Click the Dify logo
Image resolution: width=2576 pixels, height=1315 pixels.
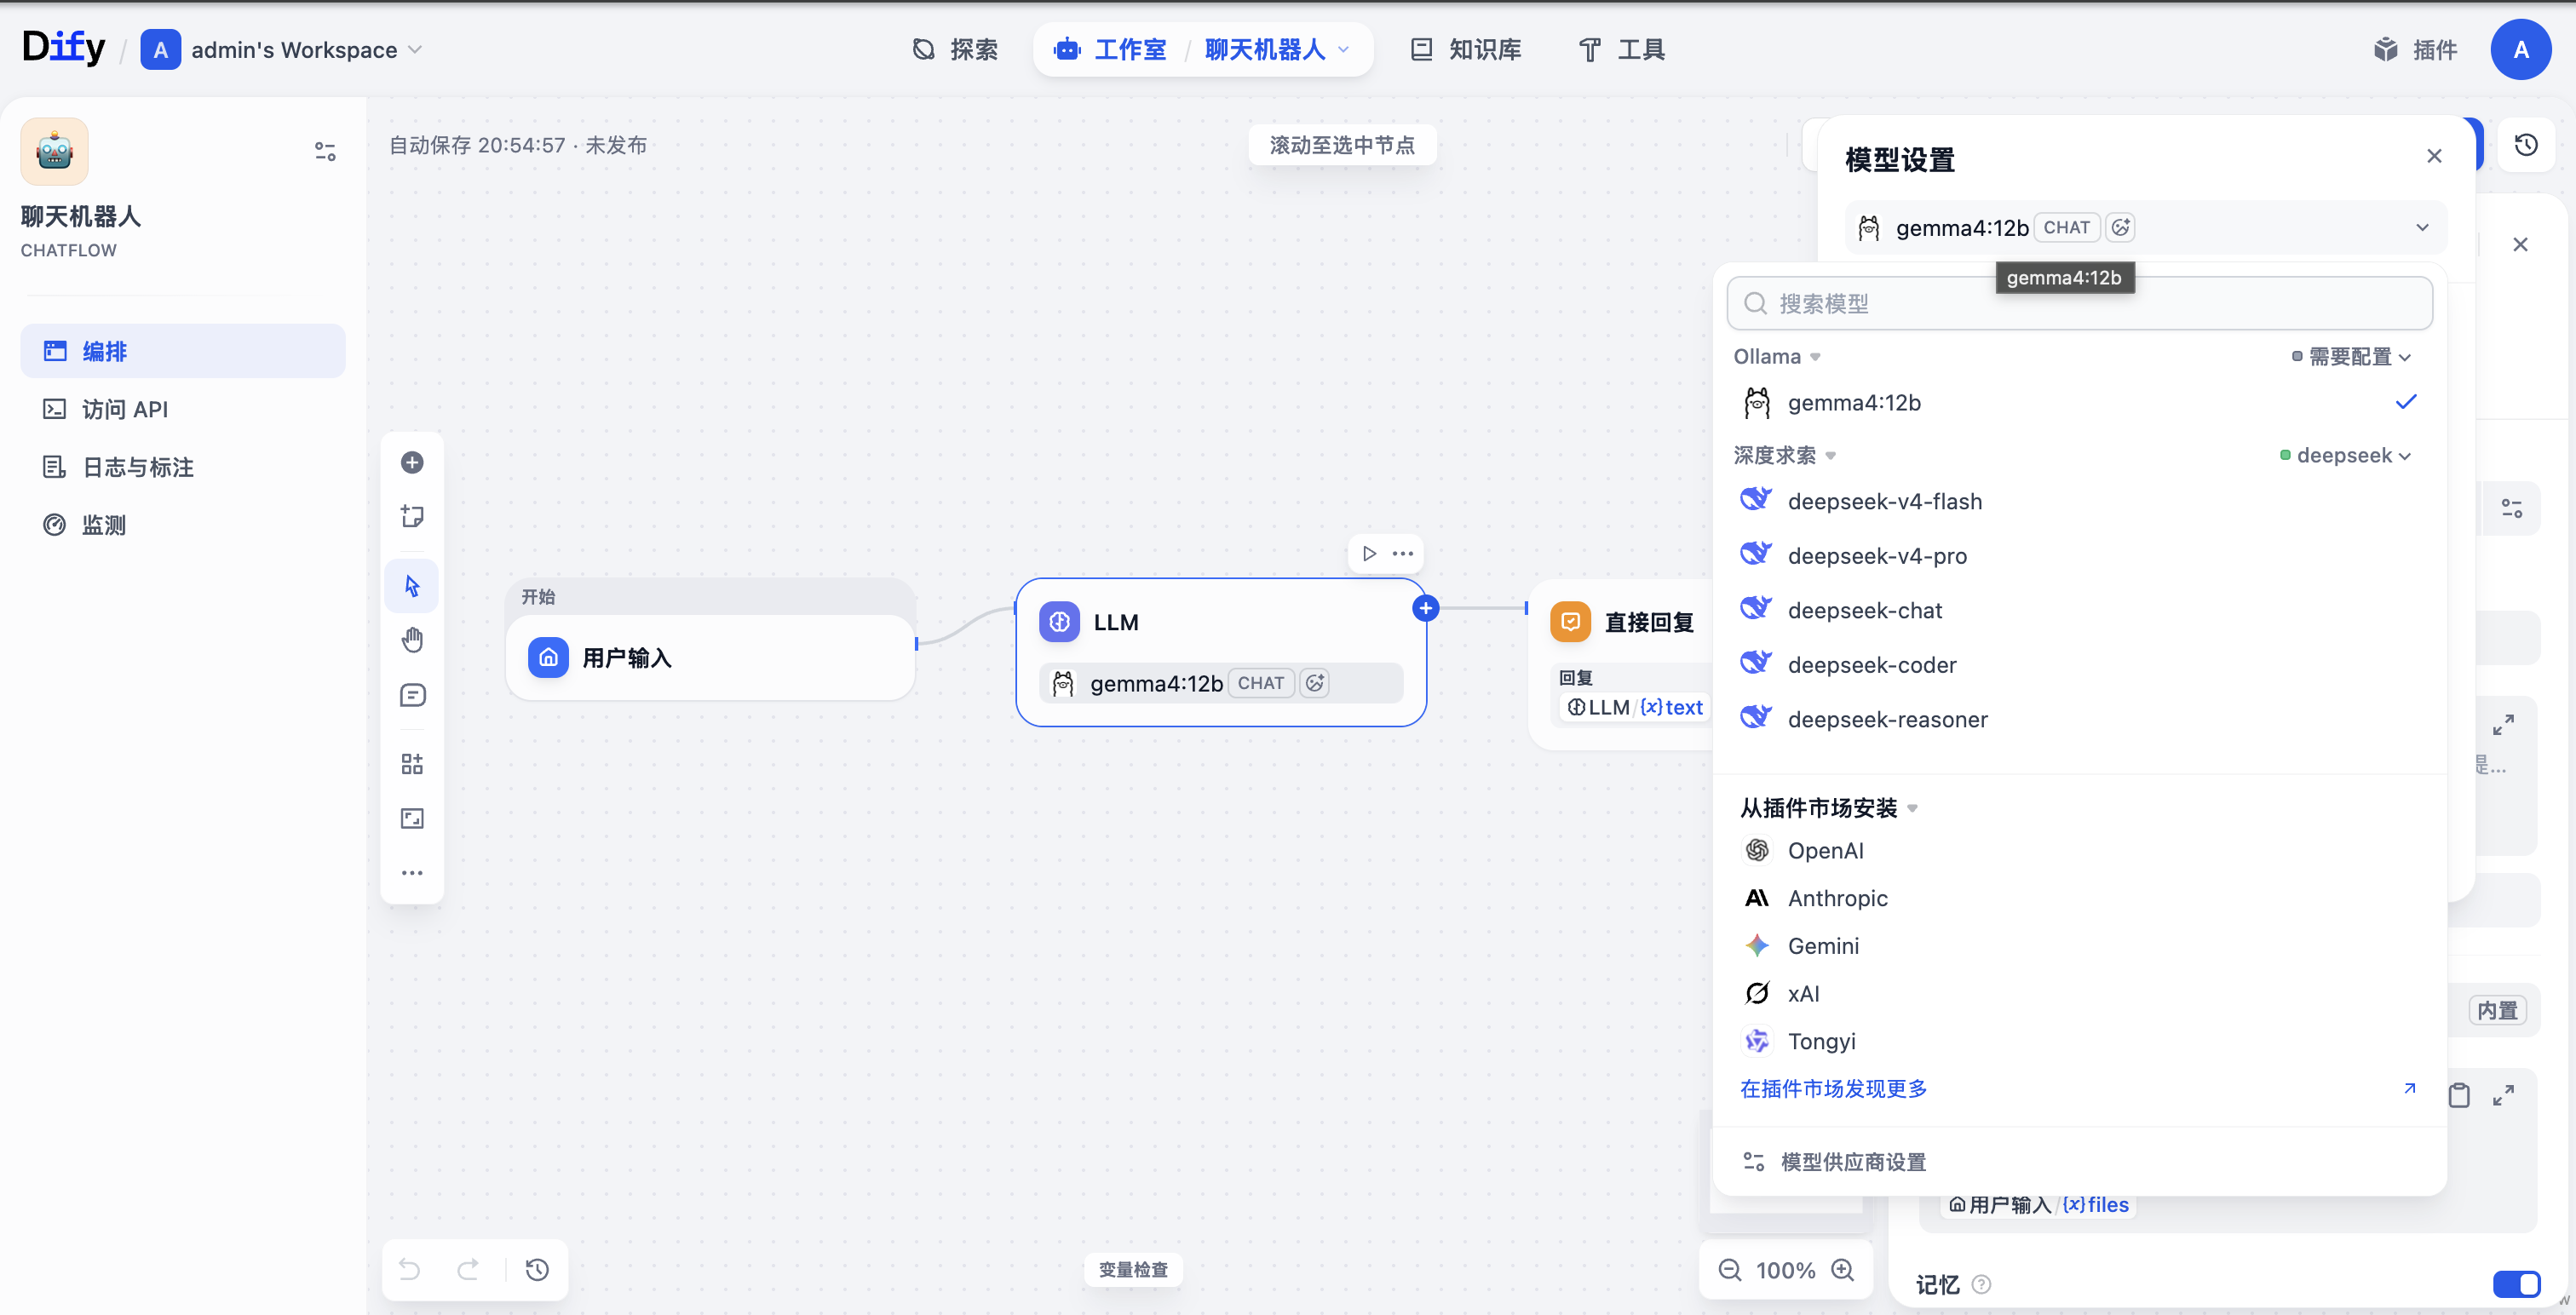pyautogui.click(x=63, y=48)
